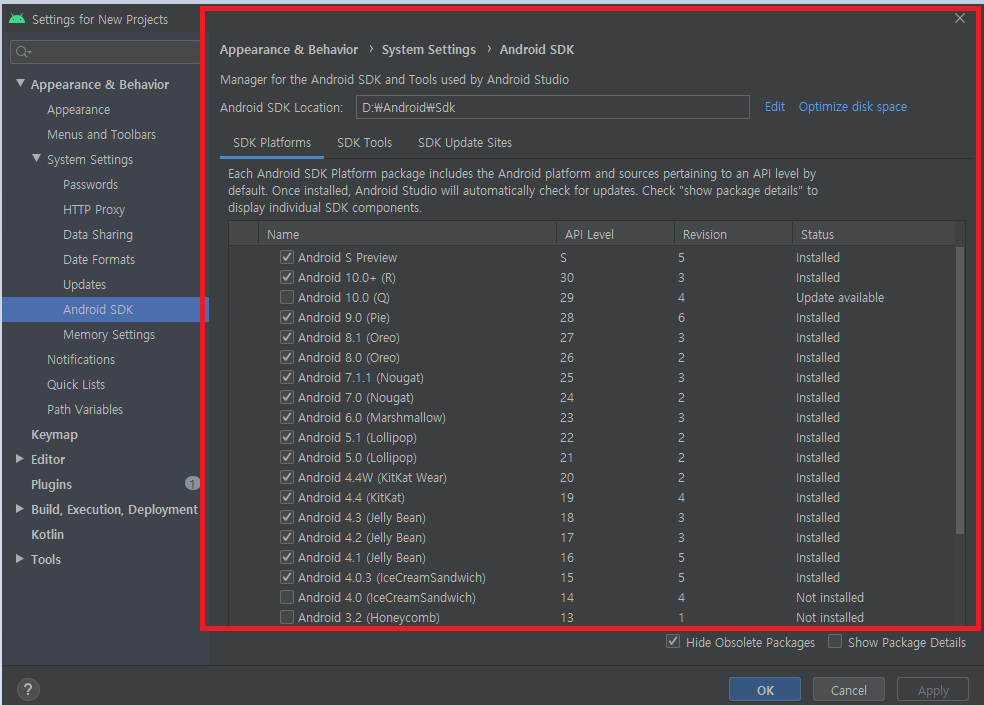Click Optimize disk space link
Viewport: 984px width, 705px height.
point(852,107)
